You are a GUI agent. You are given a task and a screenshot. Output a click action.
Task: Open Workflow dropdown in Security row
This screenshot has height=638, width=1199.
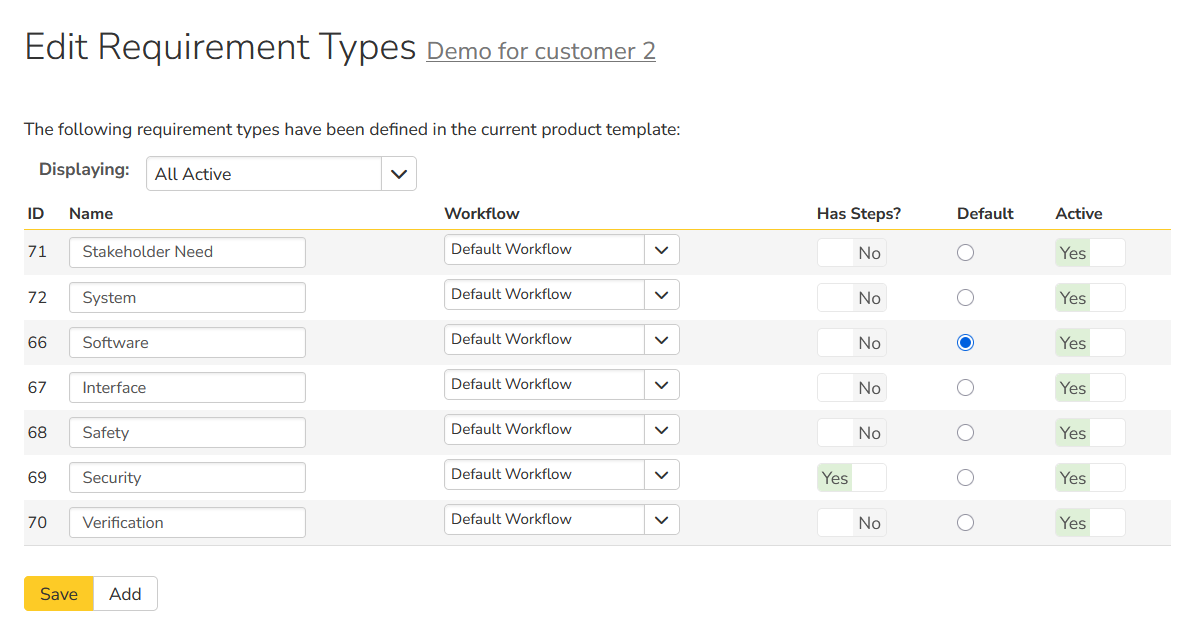click(561, 475)
